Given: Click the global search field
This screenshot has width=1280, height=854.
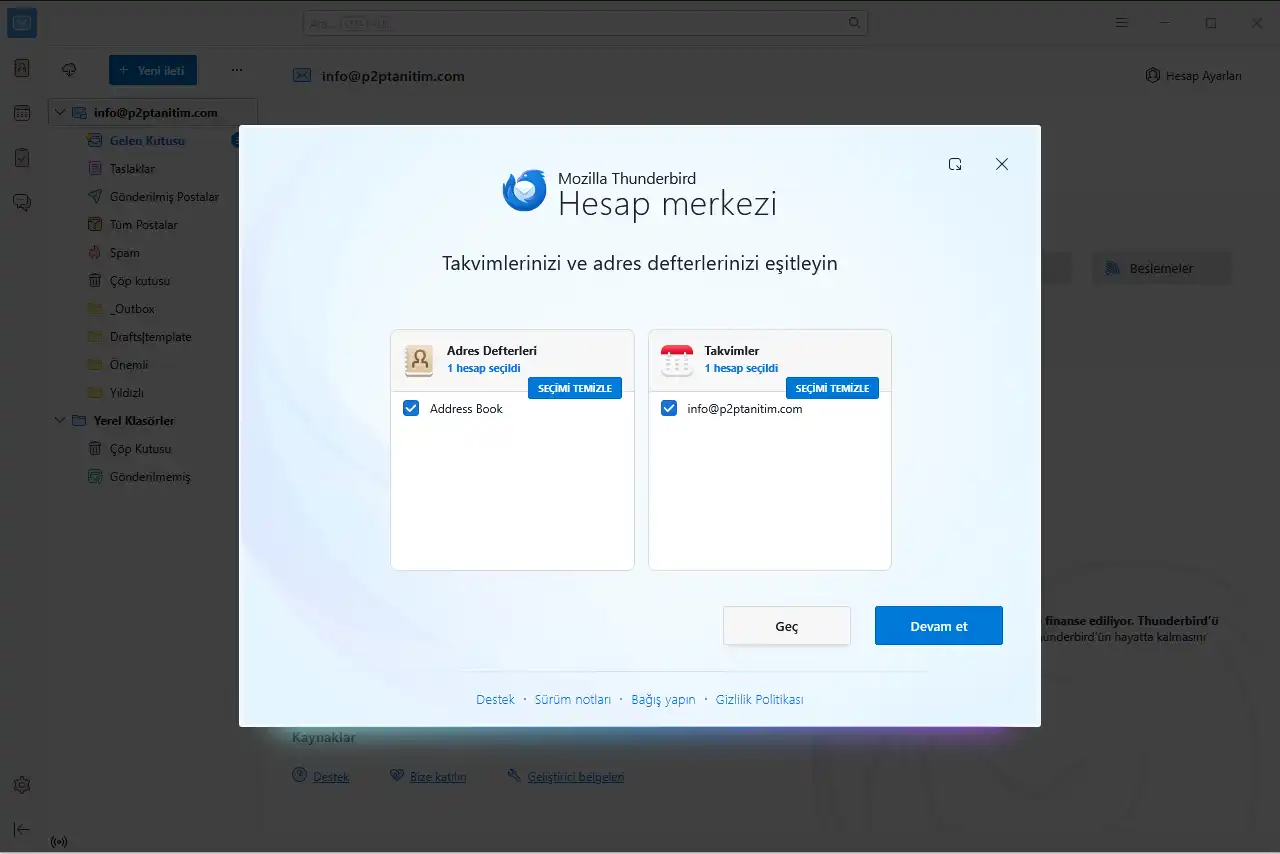Looking at the screenshot, I should [x=585, y=23].
